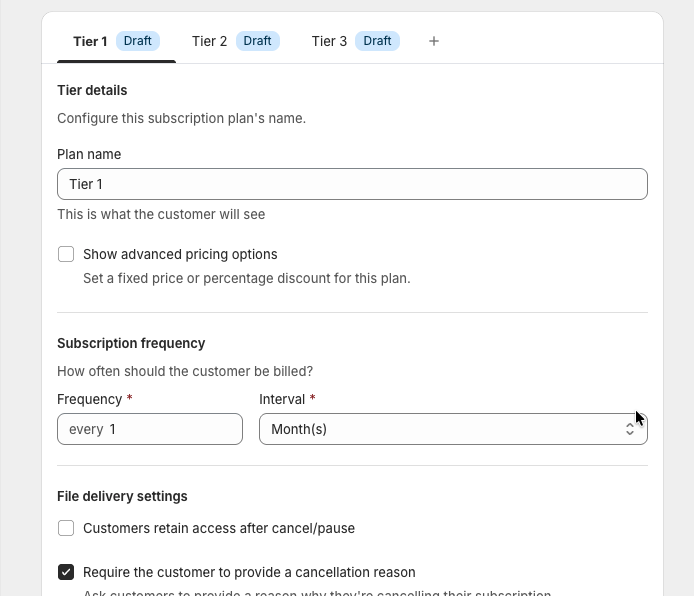
Task: Select the Tier 3 tab
Action: (329, 41)
